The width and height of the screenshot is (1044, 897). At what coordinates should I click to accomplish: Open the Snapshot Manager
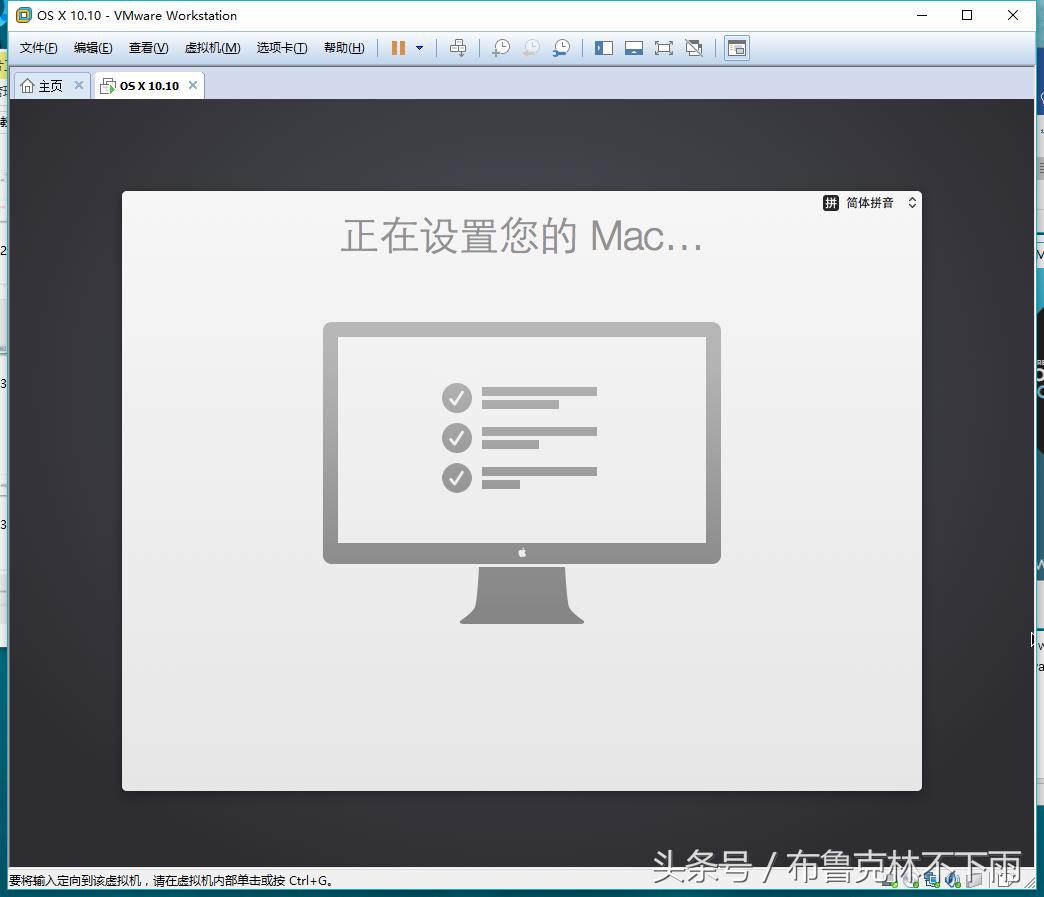tap(561, 47)
